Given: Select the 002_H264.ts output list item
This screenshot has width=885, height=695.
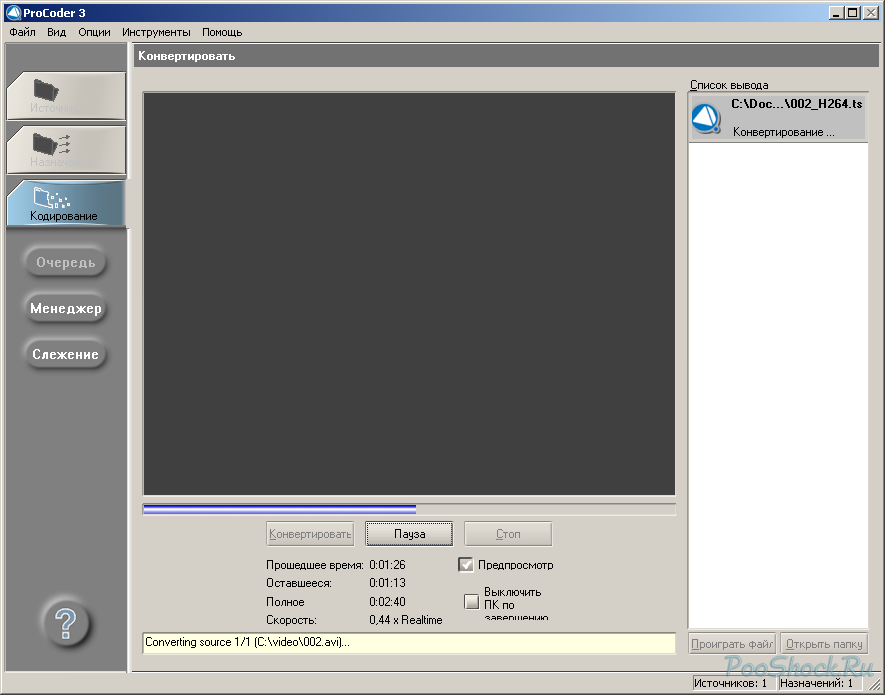Looking at the screenshot, I should tap(778, 118).
